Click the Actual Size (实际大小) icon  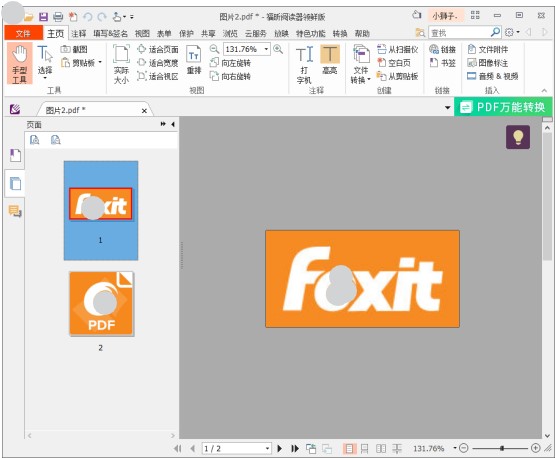(x=121, y=64)
